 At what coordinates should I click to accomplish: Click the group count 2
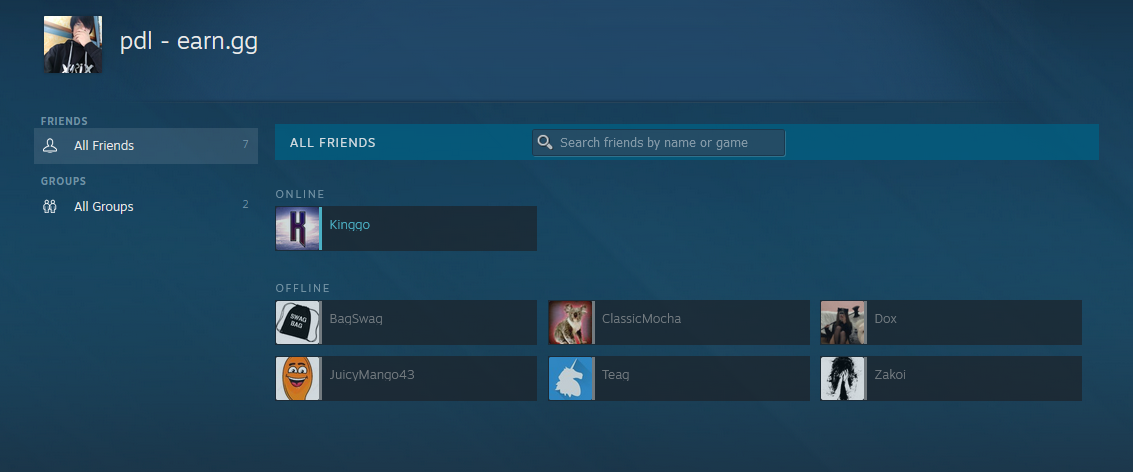point(246,205)
